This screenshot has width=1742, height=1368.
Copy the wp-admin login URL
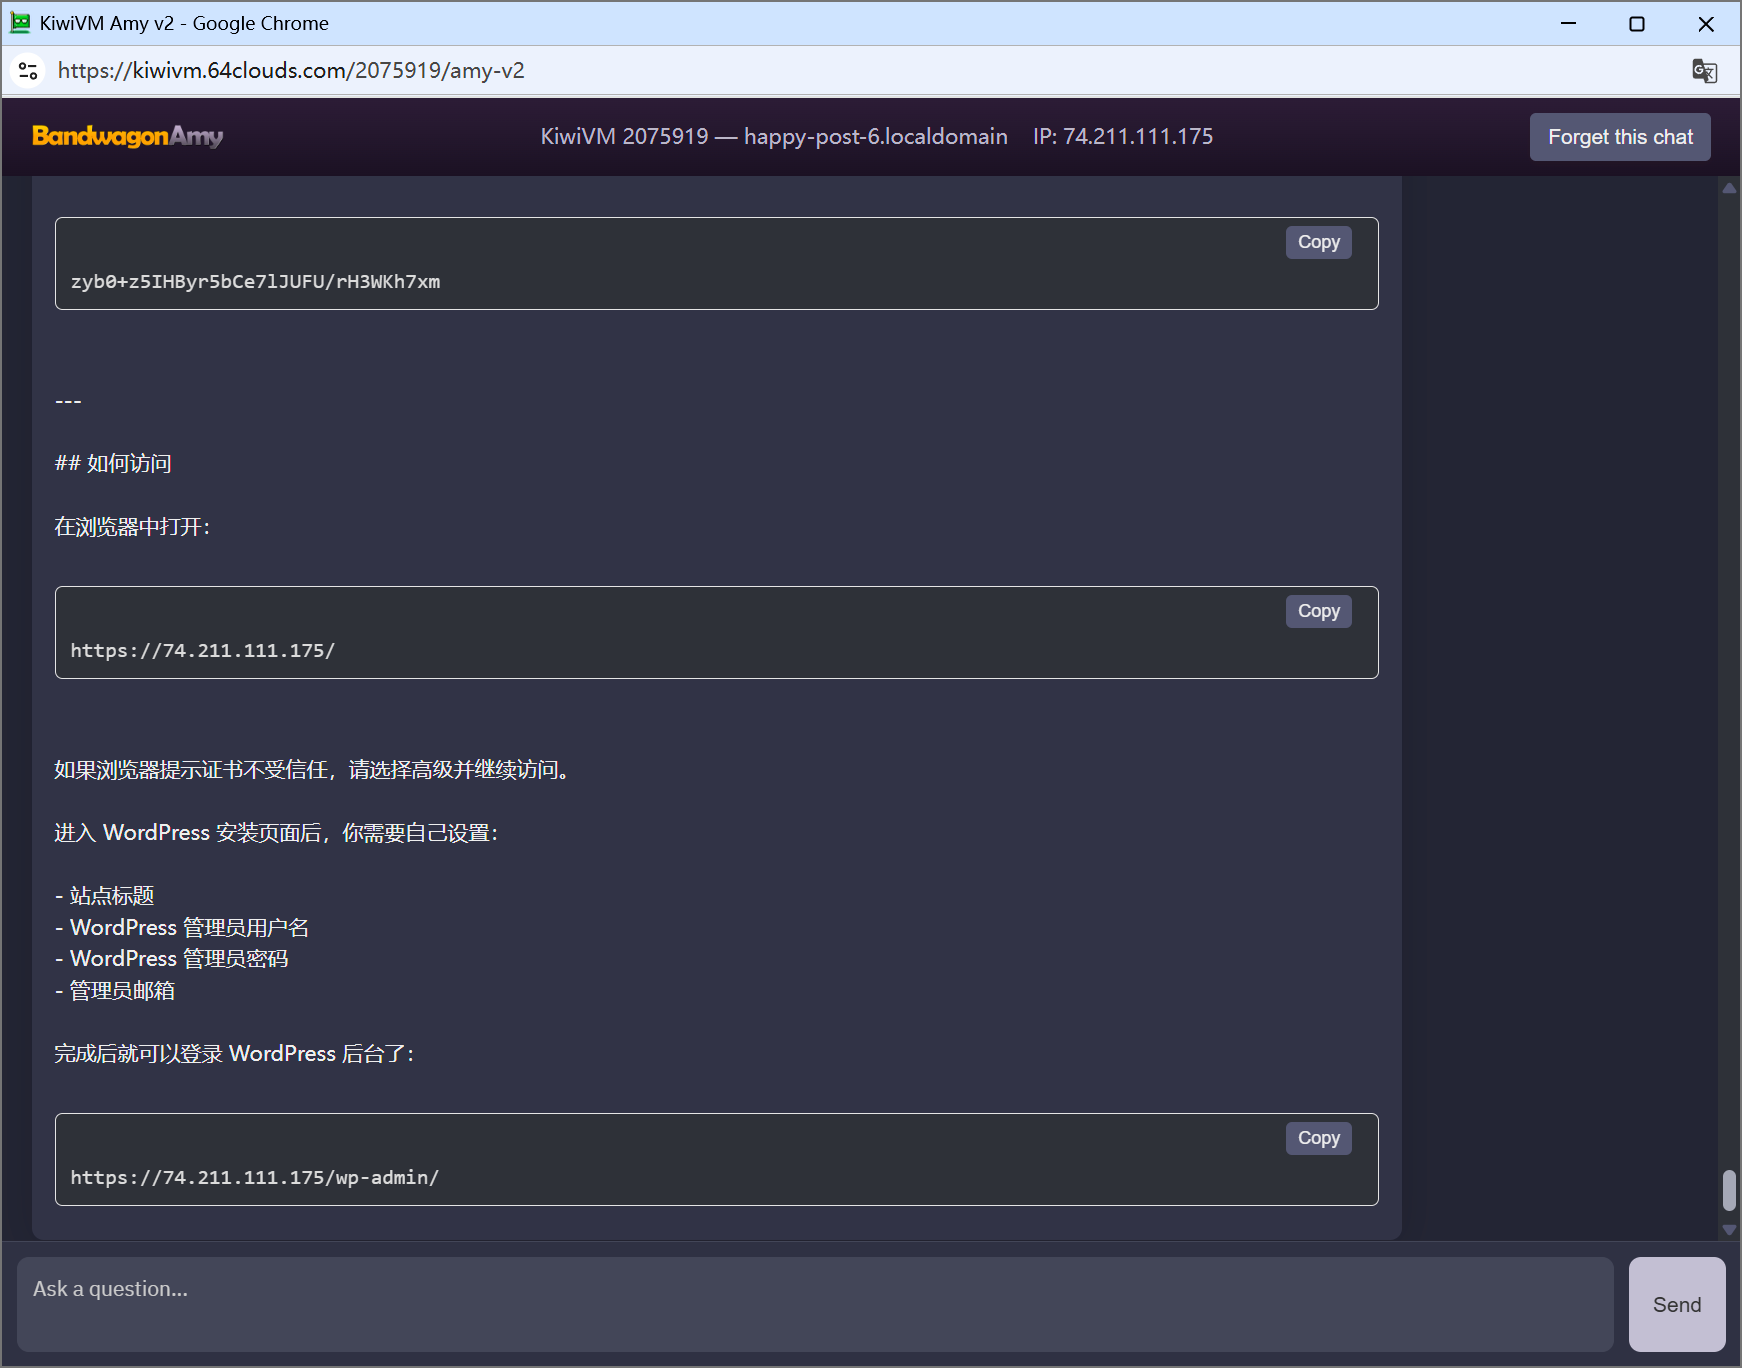point(1318,1138)
